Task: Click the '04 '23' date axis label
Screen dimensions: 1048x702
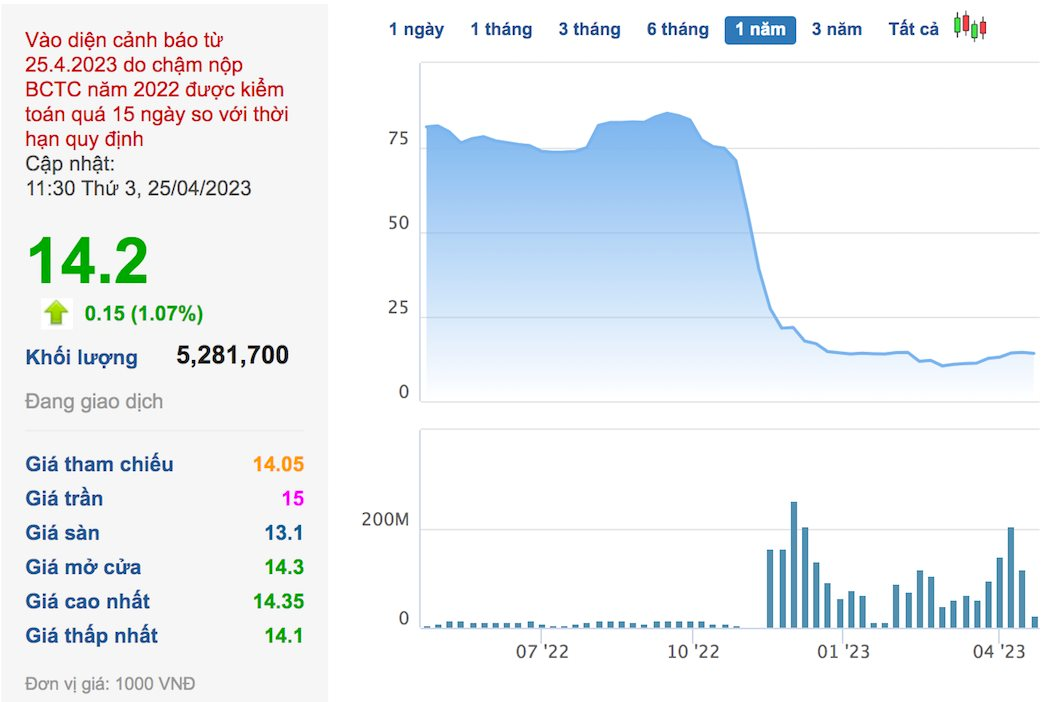Action: [x=999, y=651]
